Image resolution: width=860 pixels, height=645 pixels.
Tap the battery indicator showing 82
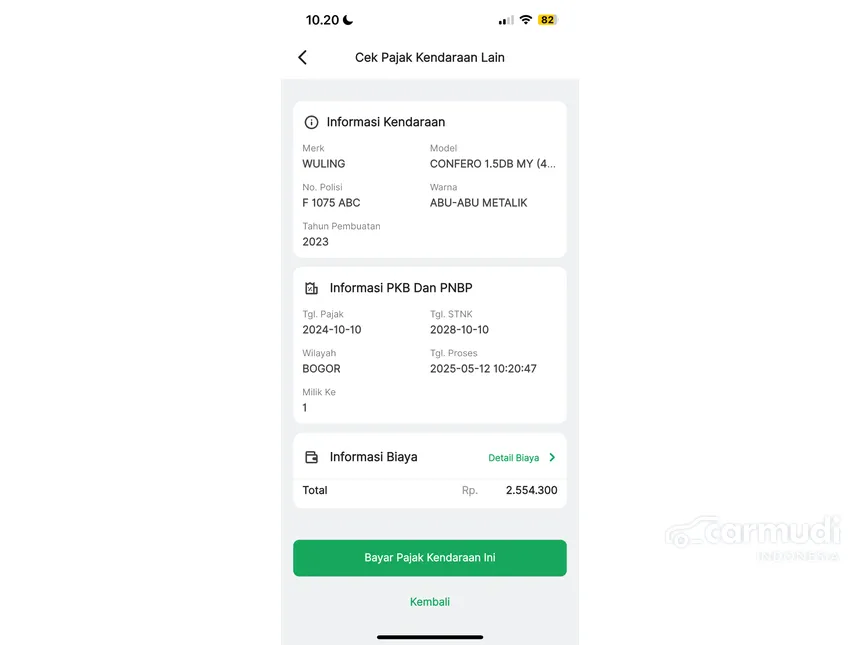547,20
